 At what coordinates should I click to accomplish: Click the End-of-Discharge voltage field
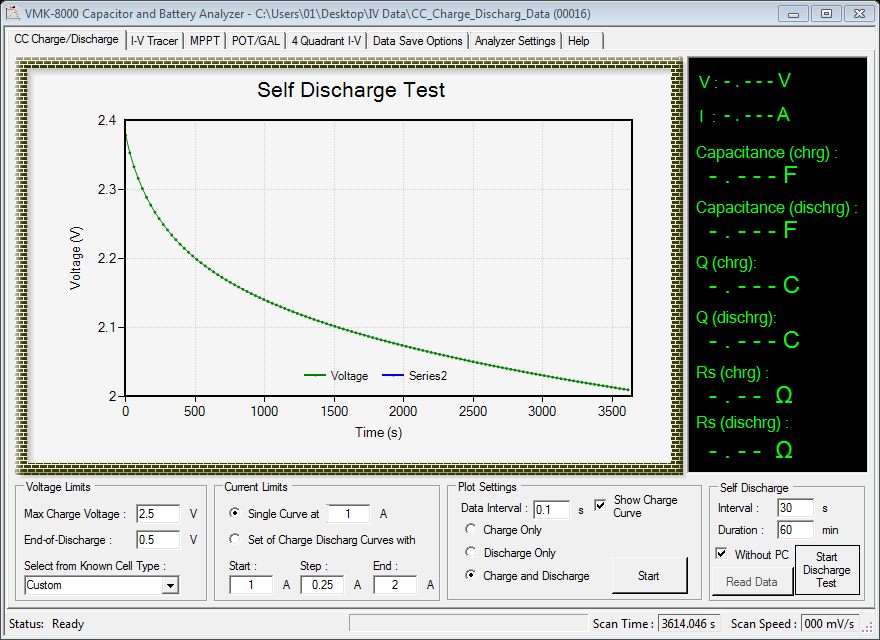pos(158,540)
